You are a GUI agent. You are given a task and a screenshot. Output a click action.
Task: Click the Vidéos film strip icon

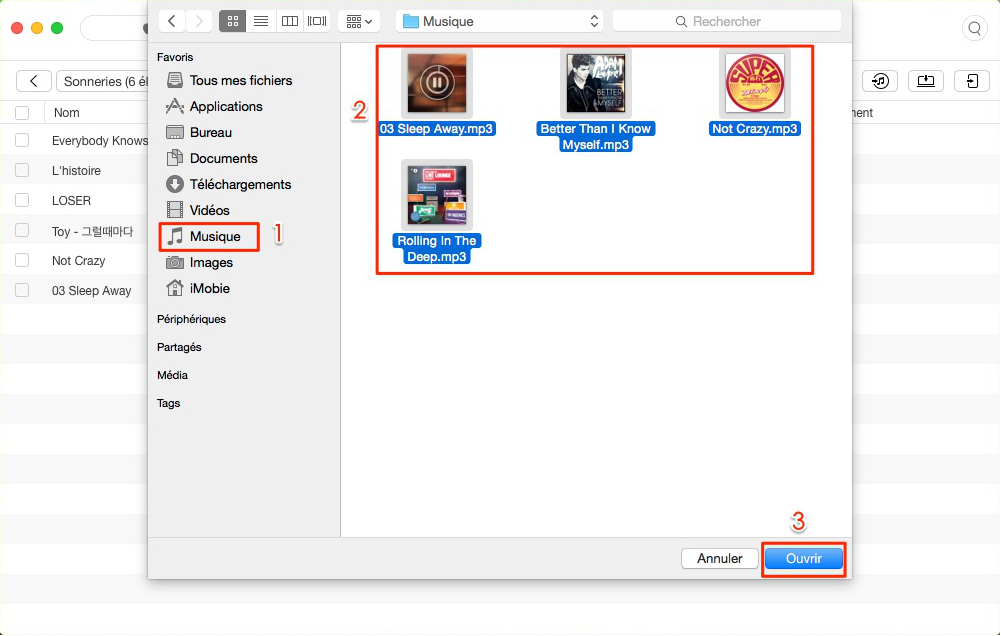pyautogui.click(x=174, y=209)
